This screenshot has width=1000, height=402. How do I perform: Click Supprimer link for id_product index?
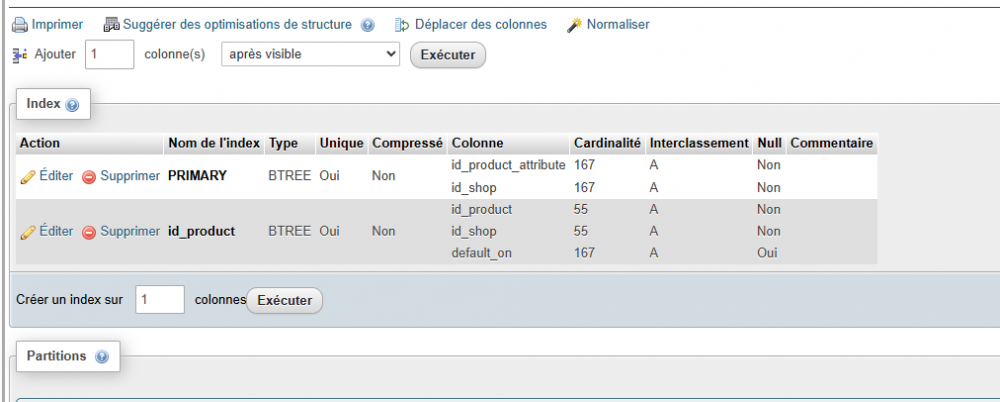130,231
